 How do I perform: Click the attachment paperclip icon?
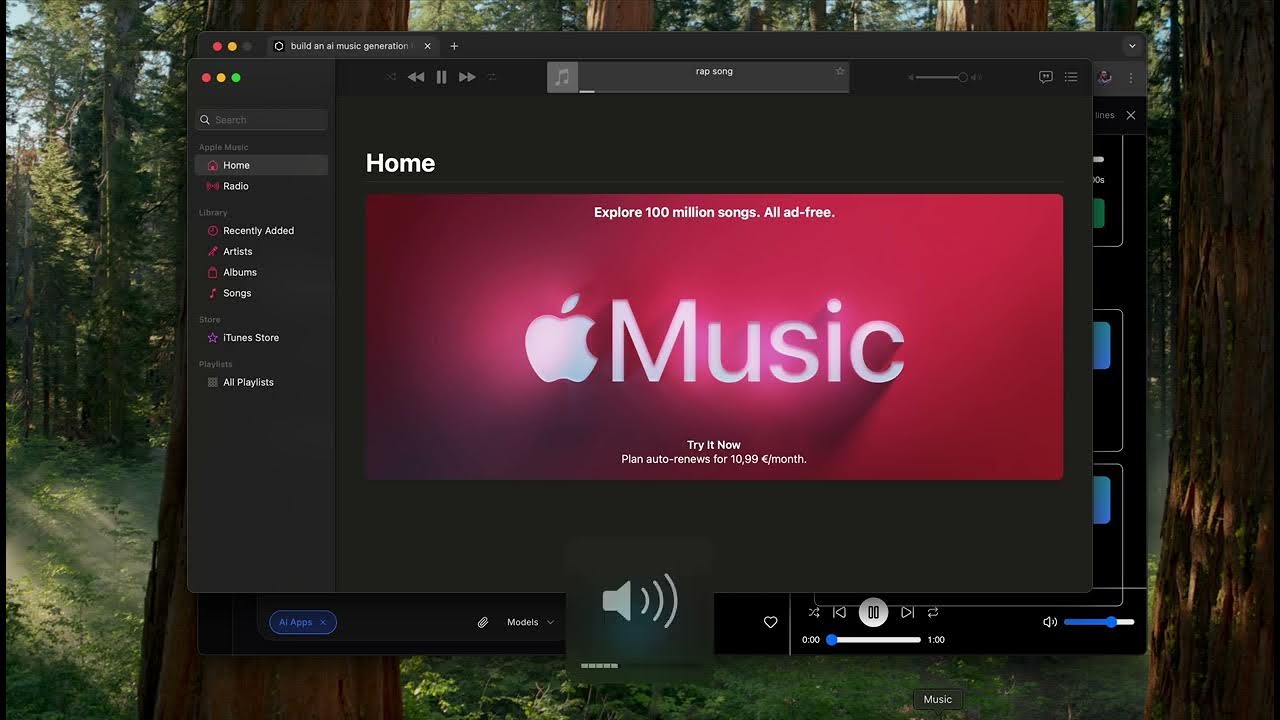coord(483,622)
